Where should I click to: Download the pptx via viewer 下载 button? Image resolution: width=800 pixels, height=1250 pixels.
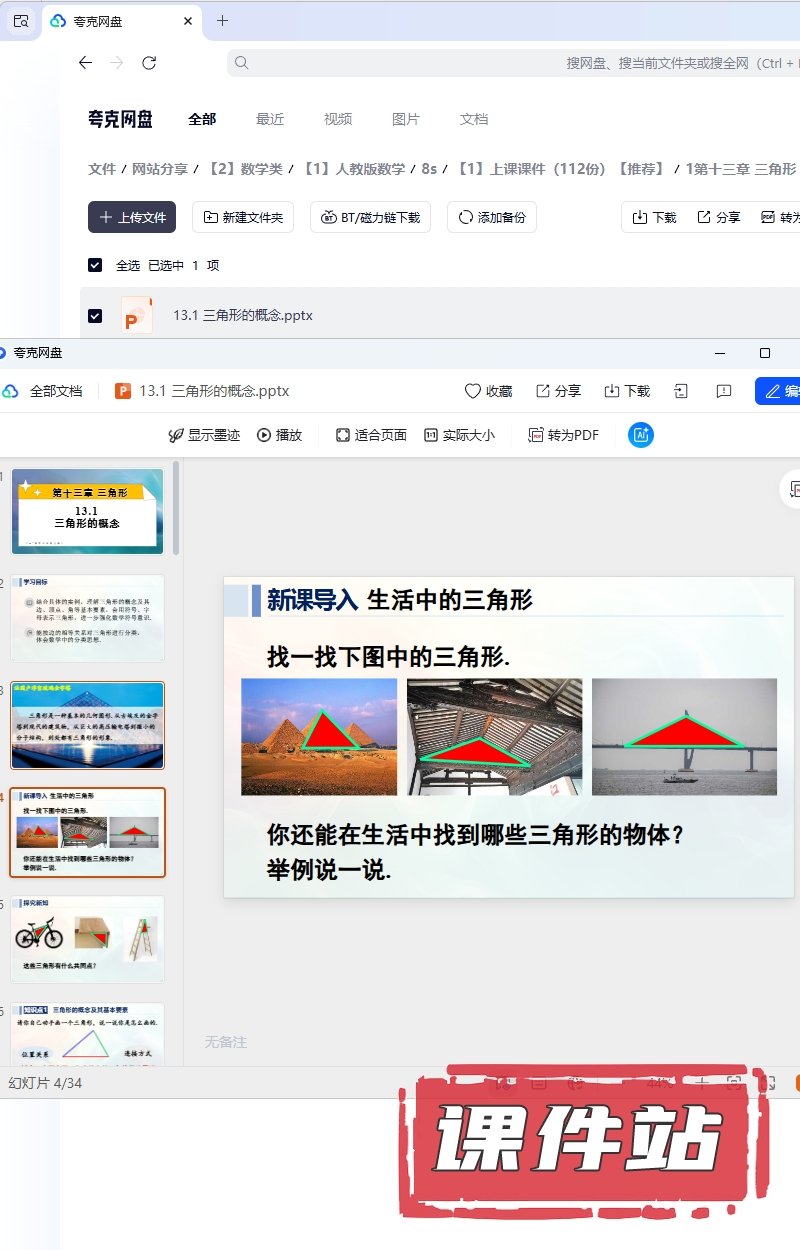coord(627,391)
